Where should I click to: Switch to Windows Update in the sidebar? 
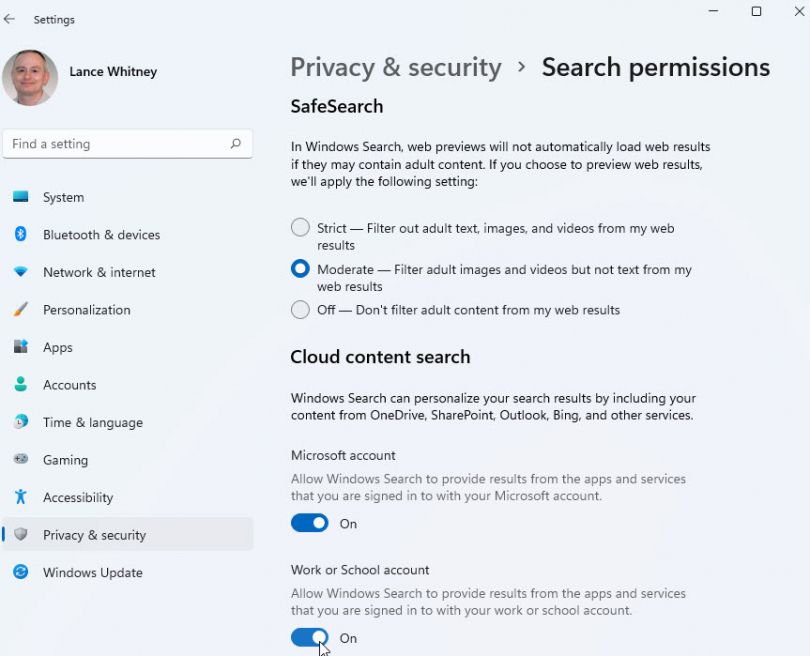pos(90,572)
